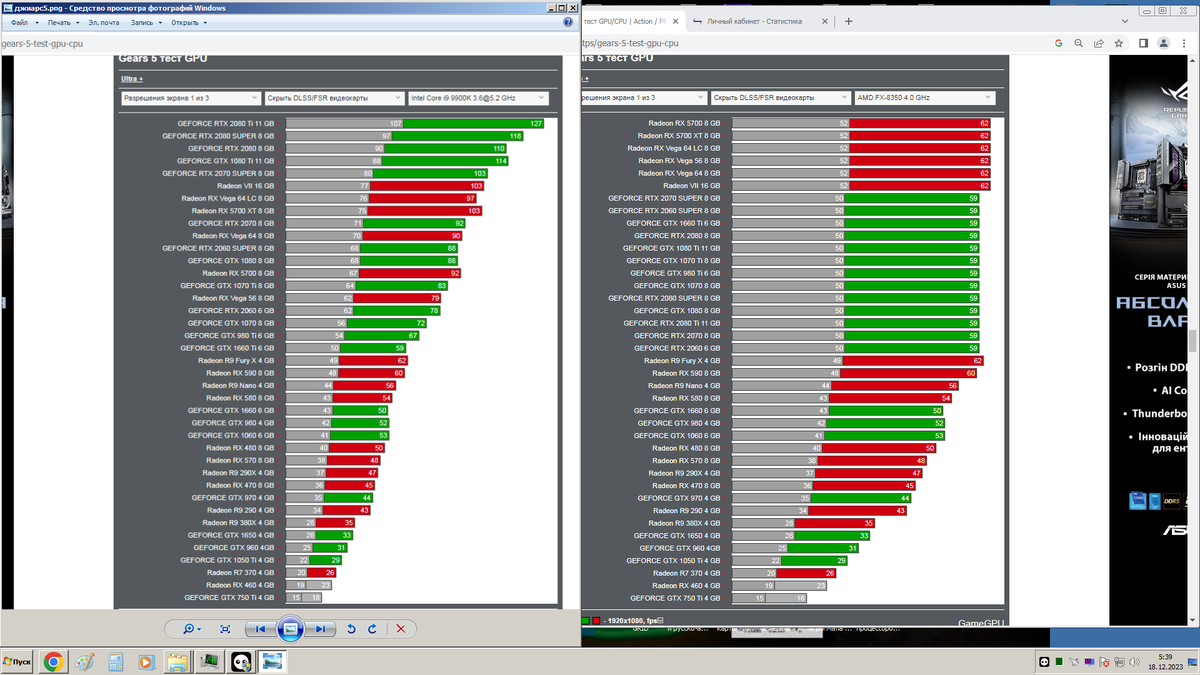Click the share page icon in Chrome
This screenshot has width=1200, height=675.
point(1098,43)
